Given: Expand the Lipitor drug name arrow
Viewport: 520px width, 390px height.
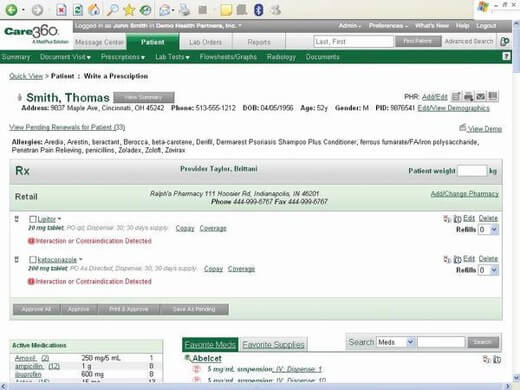Looking at the screenshot, I should pyautogui.click(x=60, y=219).
